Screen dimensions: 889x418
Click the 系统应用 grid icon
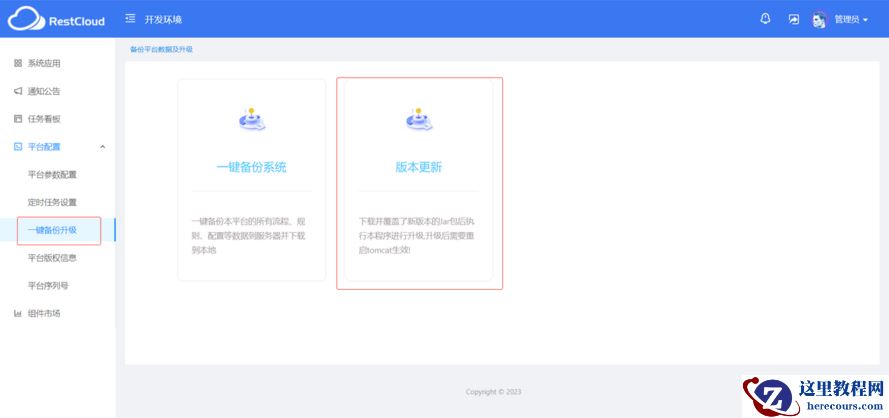coord(18,63)
